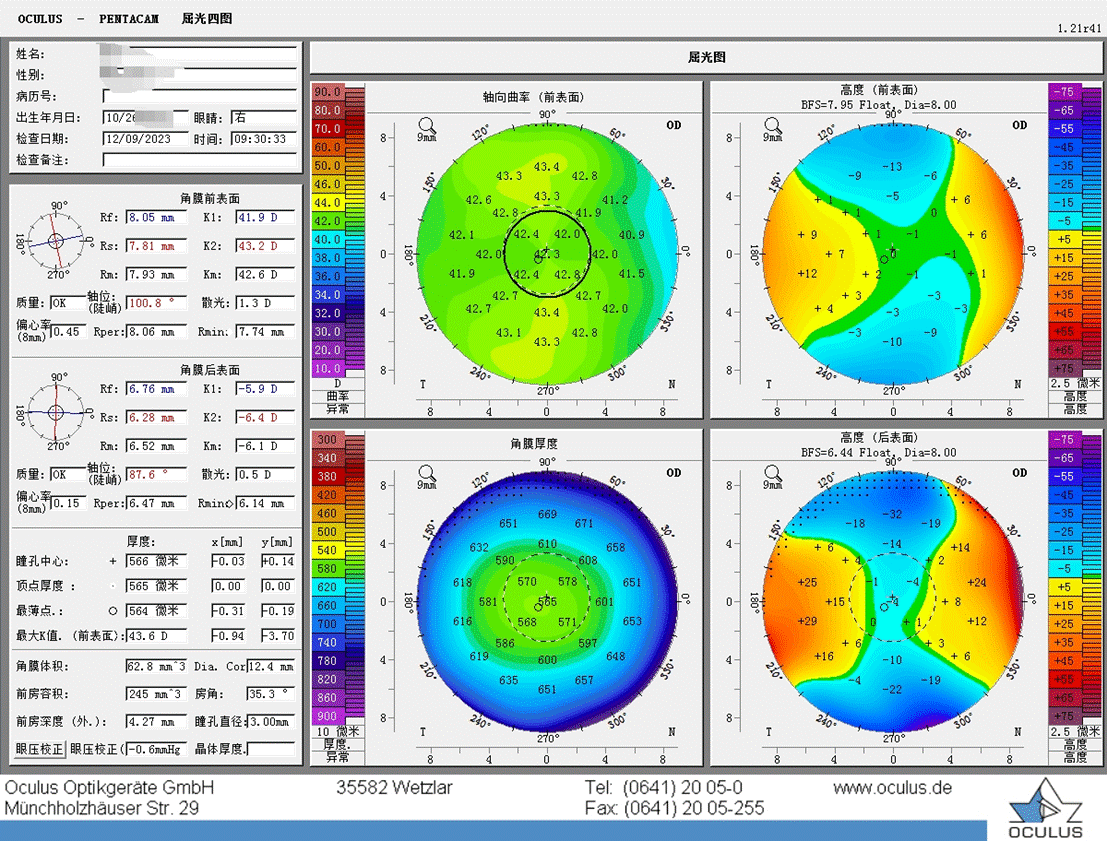Click the empty 晶体厚度 field

[x=270, y=749]
